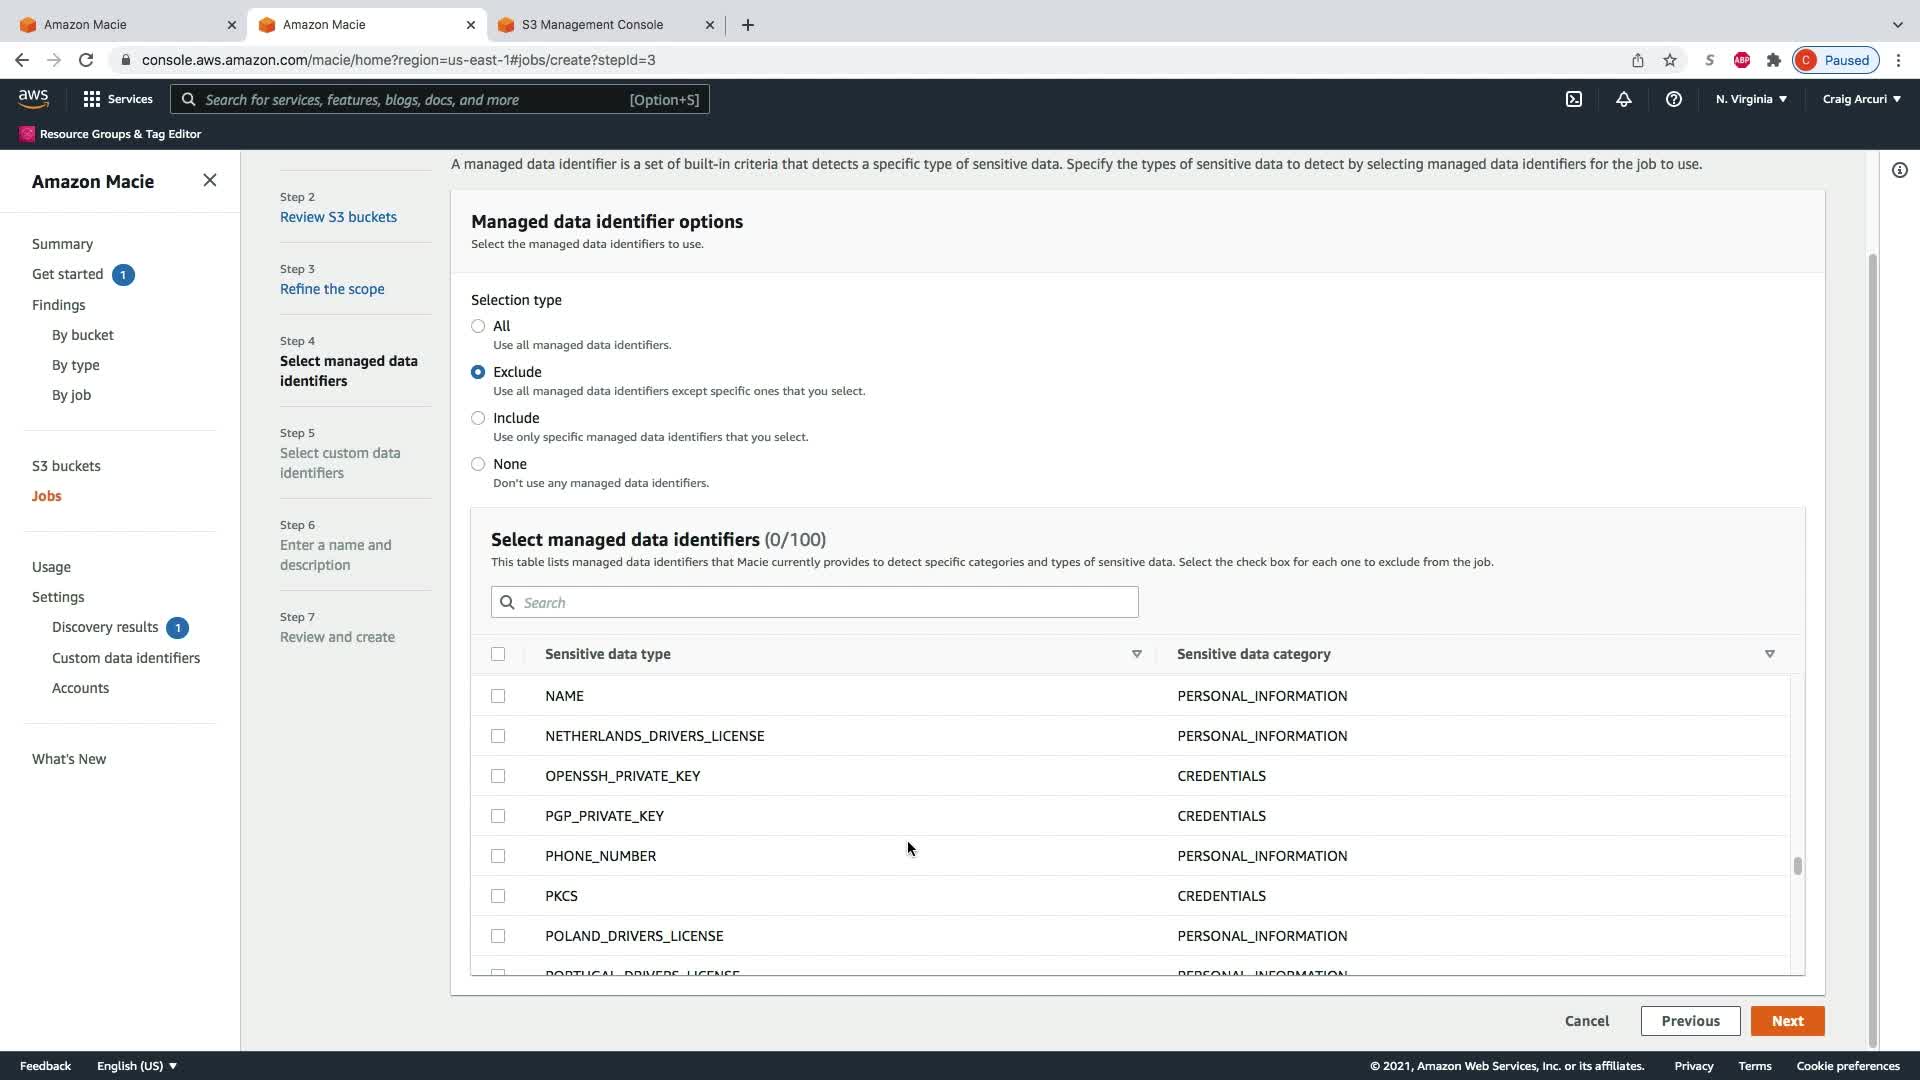Switch to S3 Management Console tab
This screenshot has height=1080, width=1920.
click(x=592, y=24)
